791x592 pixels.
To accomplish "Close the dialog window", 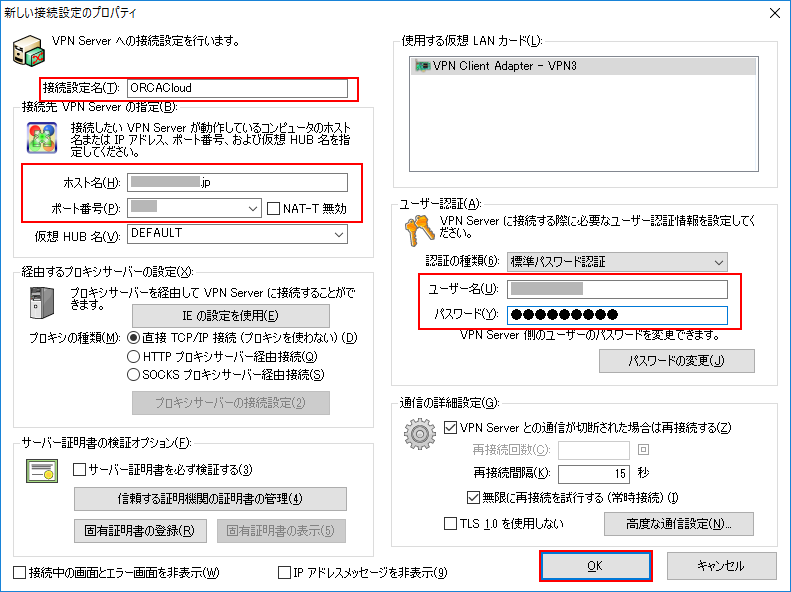I will coord(775,13).
